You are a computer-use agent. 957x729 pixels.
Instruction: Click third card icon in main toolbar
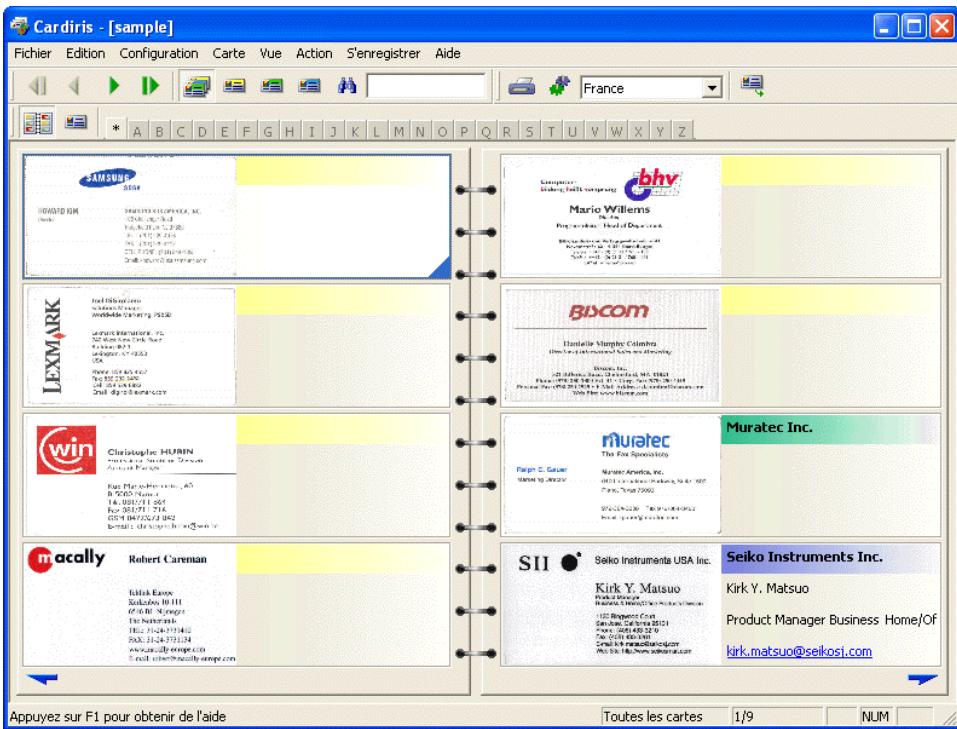tap(272, 86)
